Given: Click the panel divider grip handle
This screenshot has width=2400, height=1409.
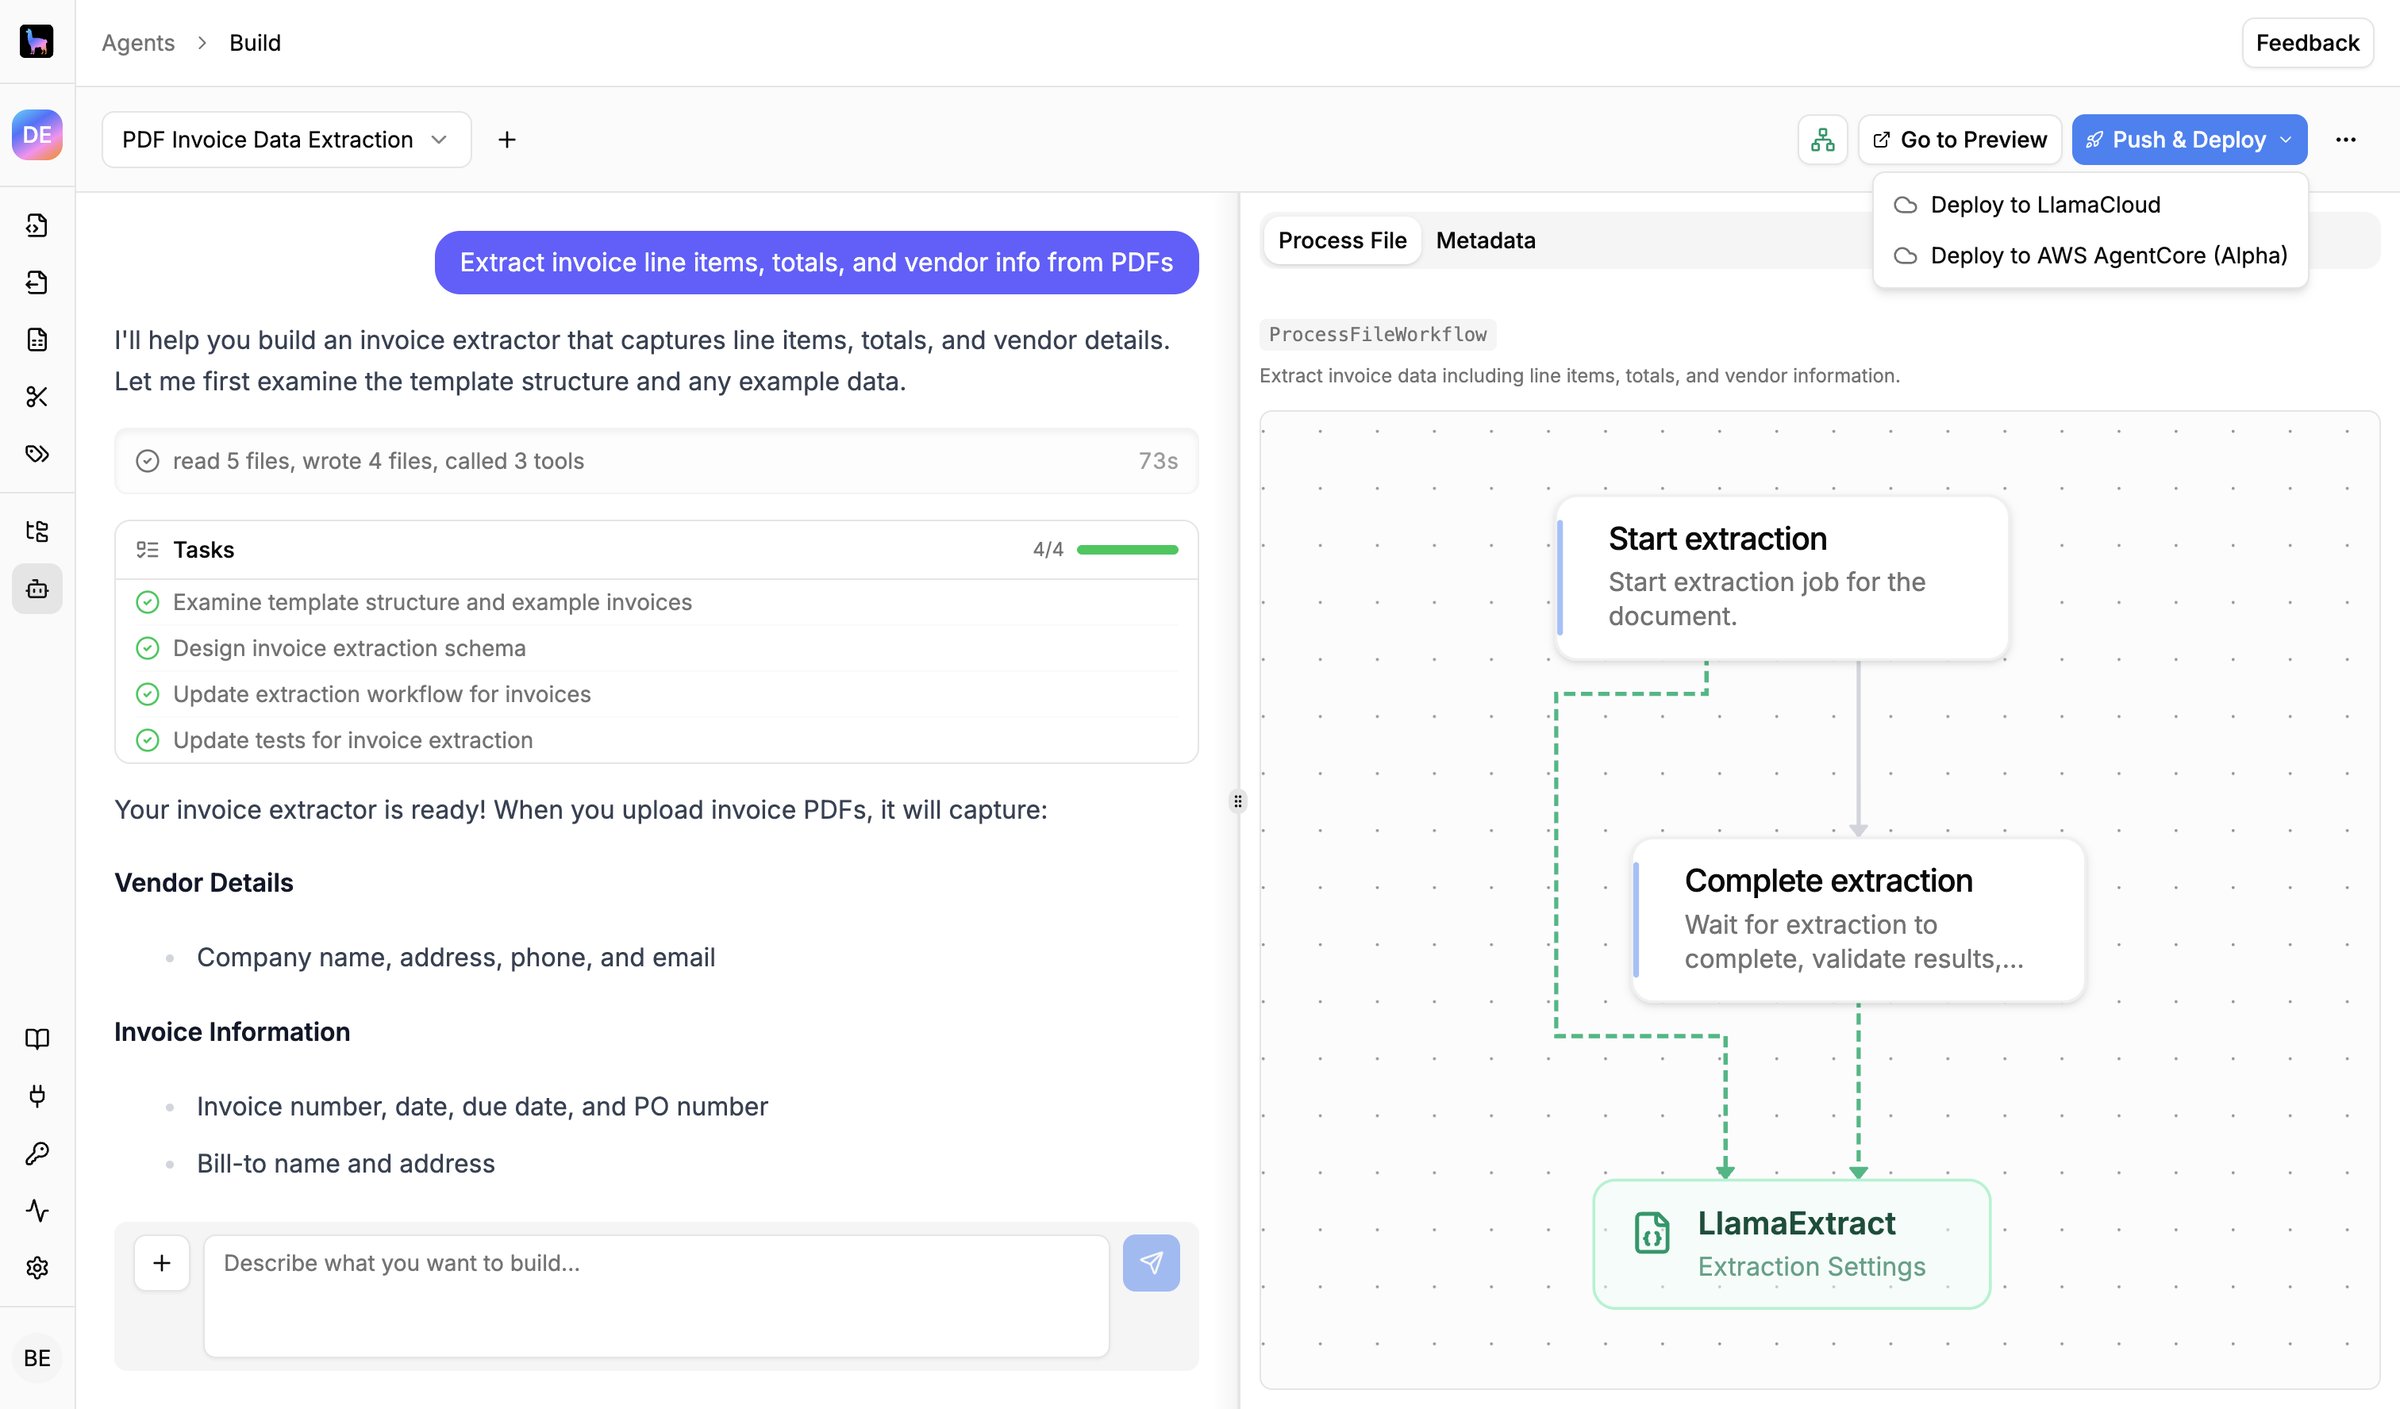Looking at the screenshot, I should pyautogui.click(x=1238, y=801).
